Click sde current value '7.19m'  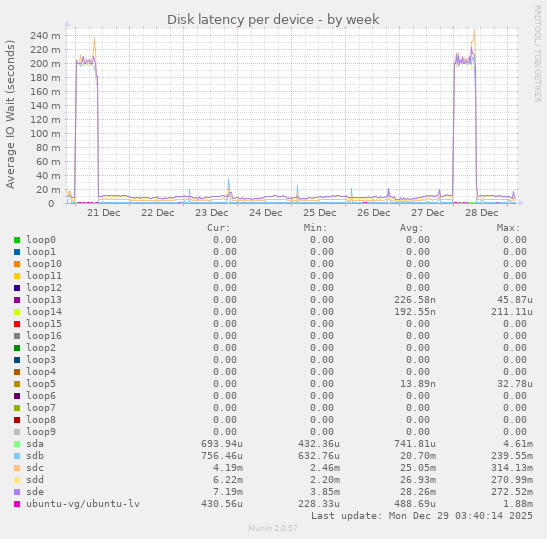point(228,492)
